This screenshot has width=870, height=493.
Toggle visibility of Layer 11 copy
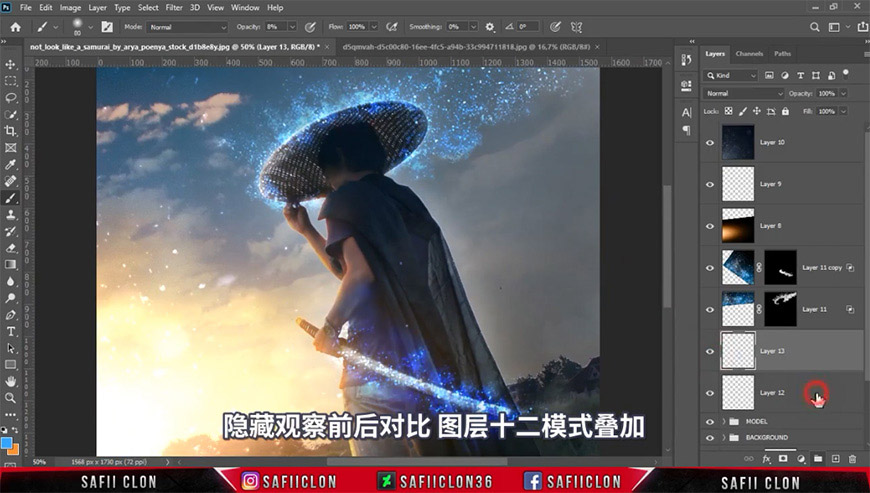tap(710, 268)
